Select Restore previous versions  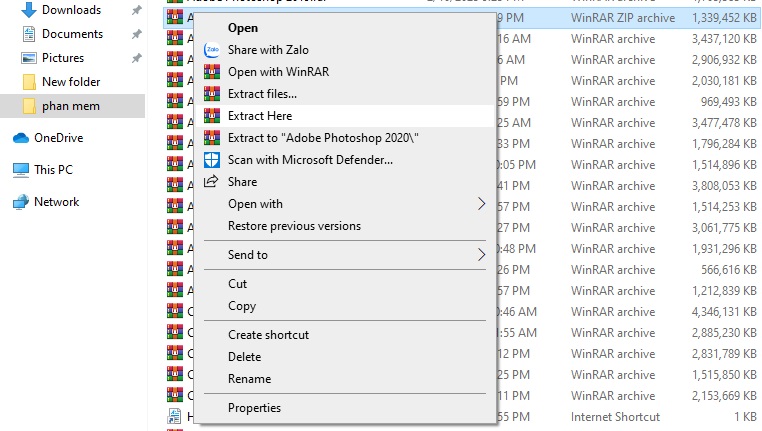pyautogui.click(x=294, y=226)
